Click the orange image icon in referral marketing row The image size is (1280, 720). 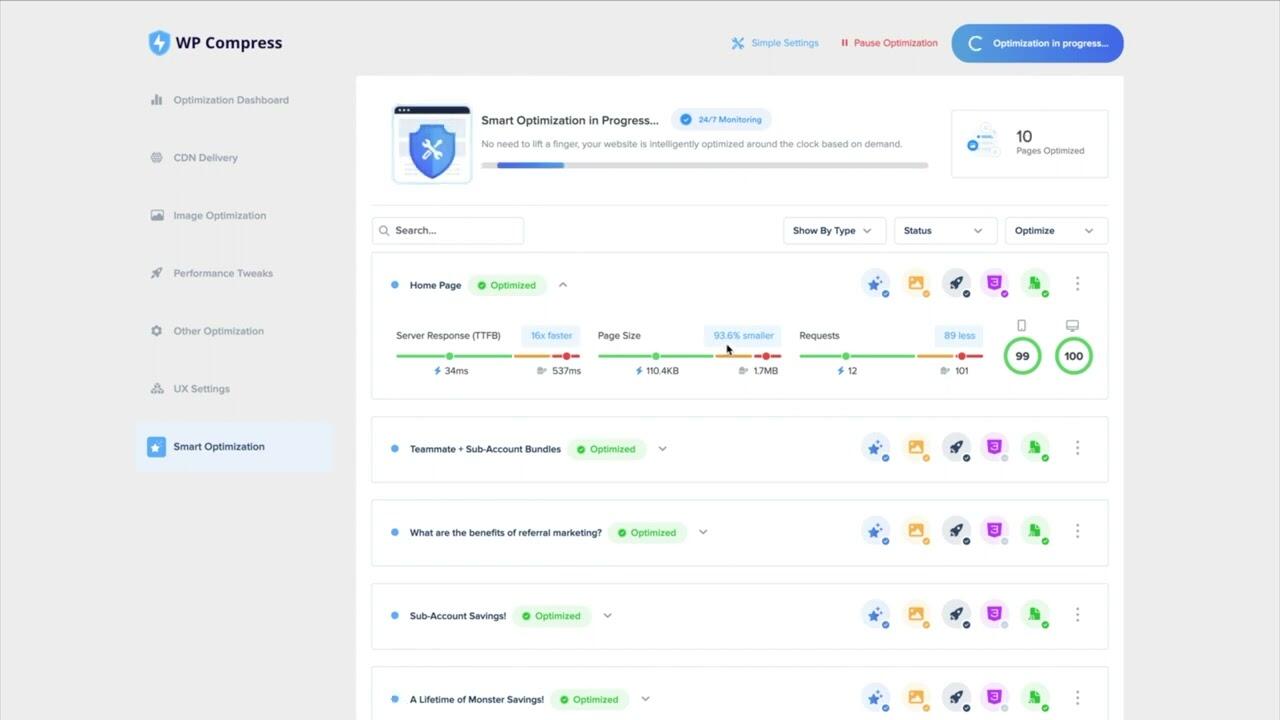916,531
